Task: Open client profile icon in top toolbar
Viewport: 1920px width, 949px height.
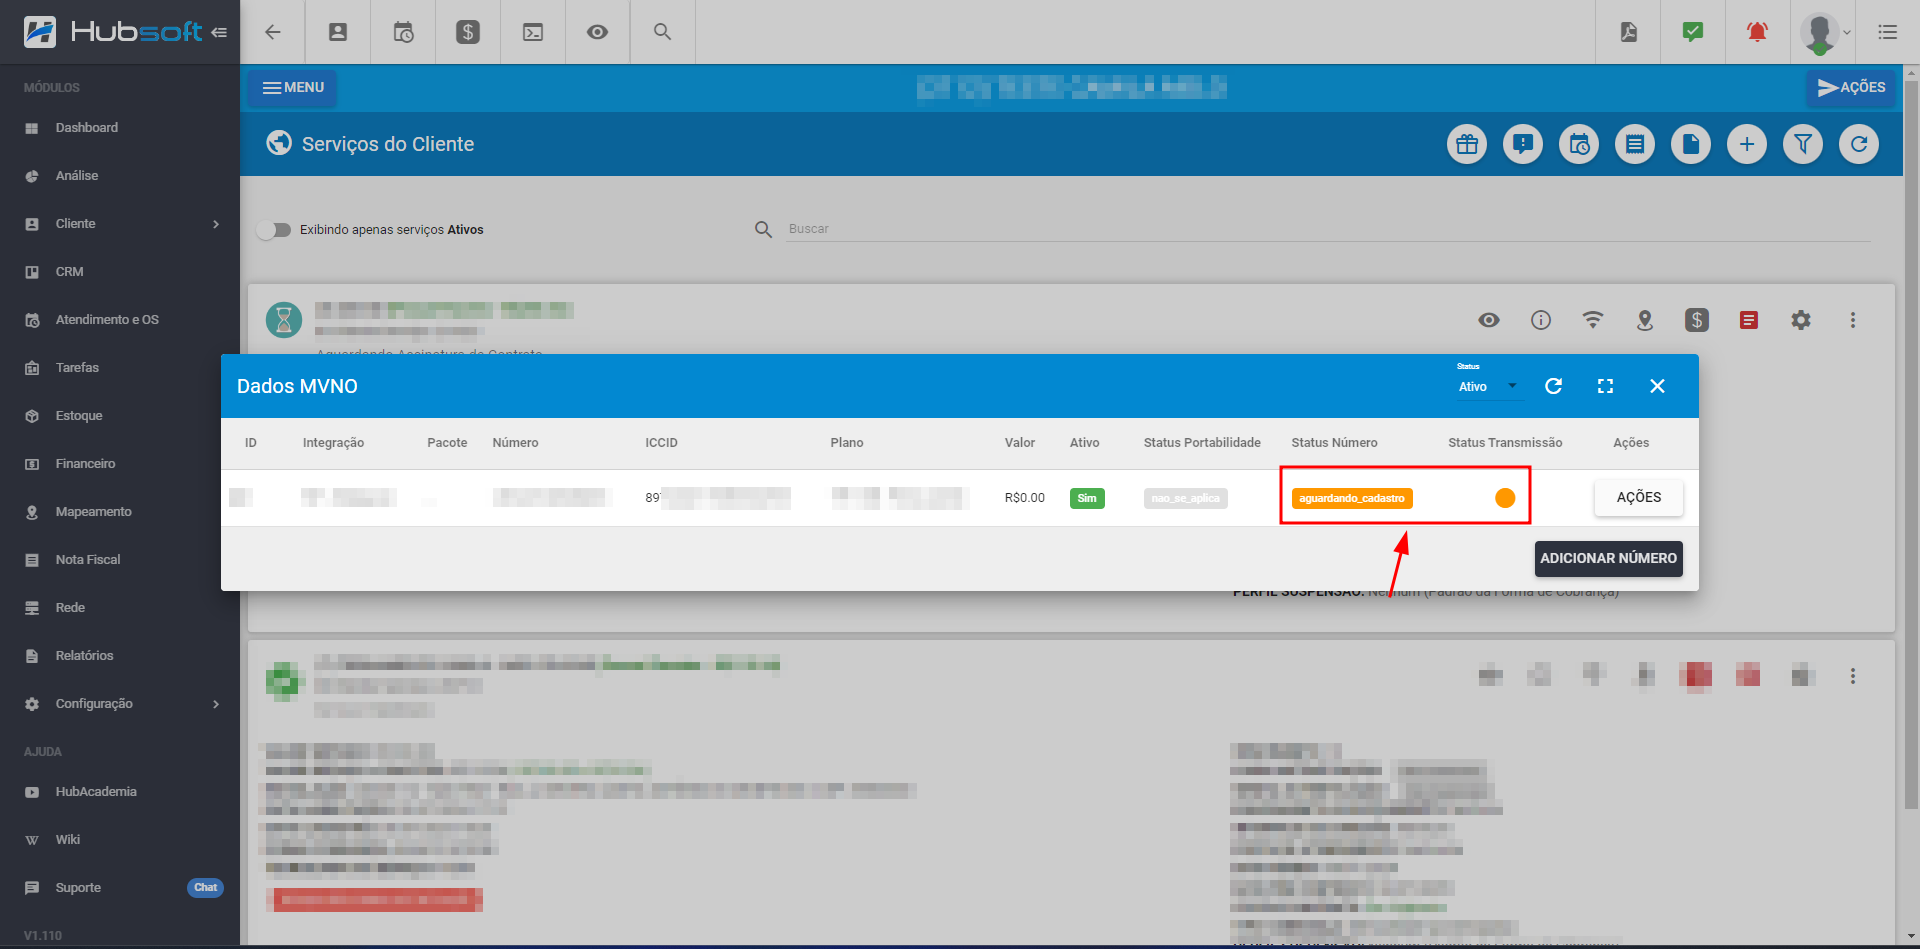Action: 338,32
